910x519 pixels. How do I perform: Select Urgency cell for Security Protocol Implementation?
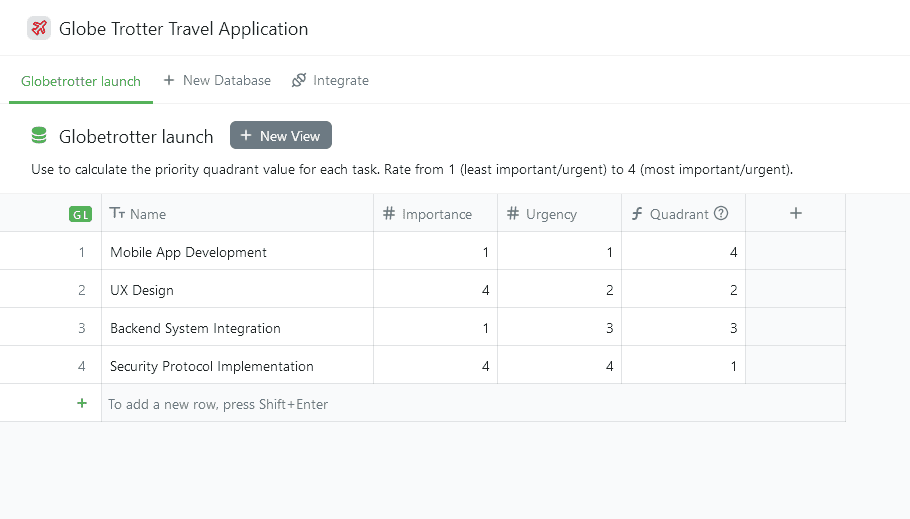(559, 365)
